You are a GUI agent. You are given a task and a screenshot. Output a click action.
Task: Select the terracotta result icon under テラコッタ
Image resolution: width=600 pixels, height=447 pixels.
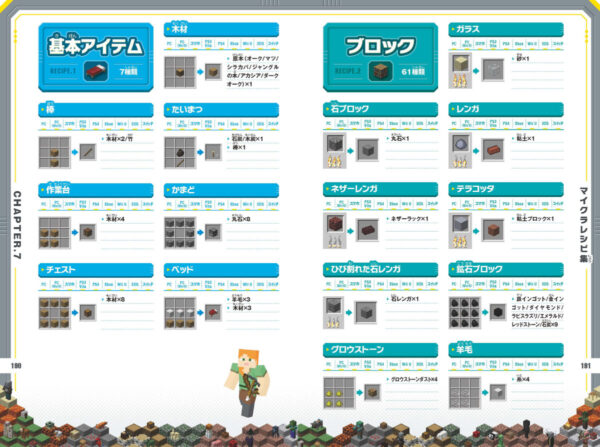click(493, 230)
